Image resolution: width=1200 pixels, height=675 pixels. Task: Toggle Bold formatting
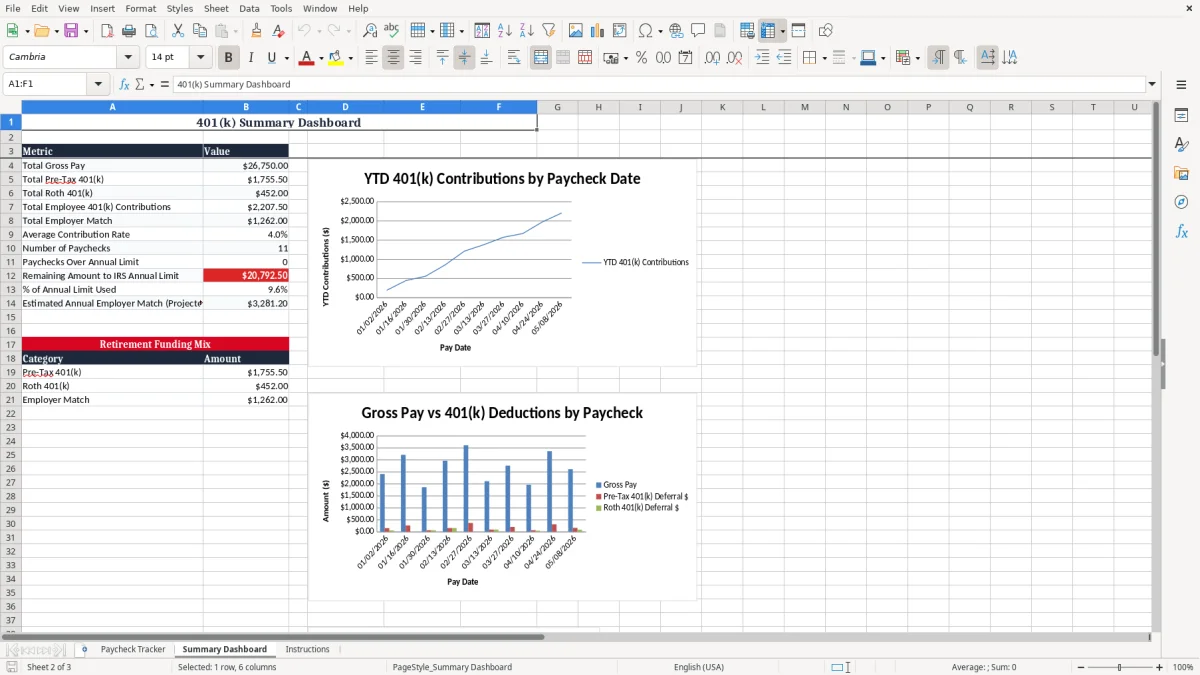[229, 58]
